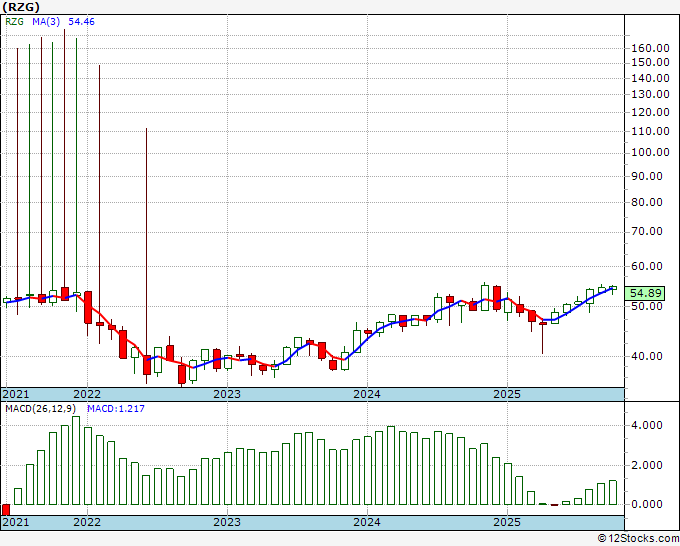Click the last MACD histogram bar
The image size is (680, 546).
[x=613, y=493]
